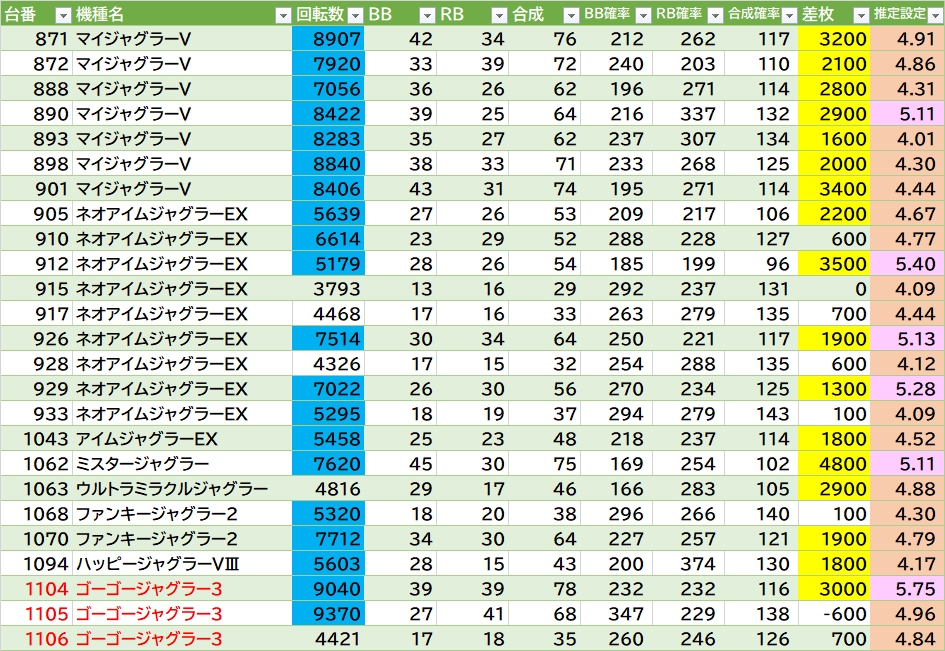
Task: Open the RB column filter dropdown
Action: click(499, 15)
